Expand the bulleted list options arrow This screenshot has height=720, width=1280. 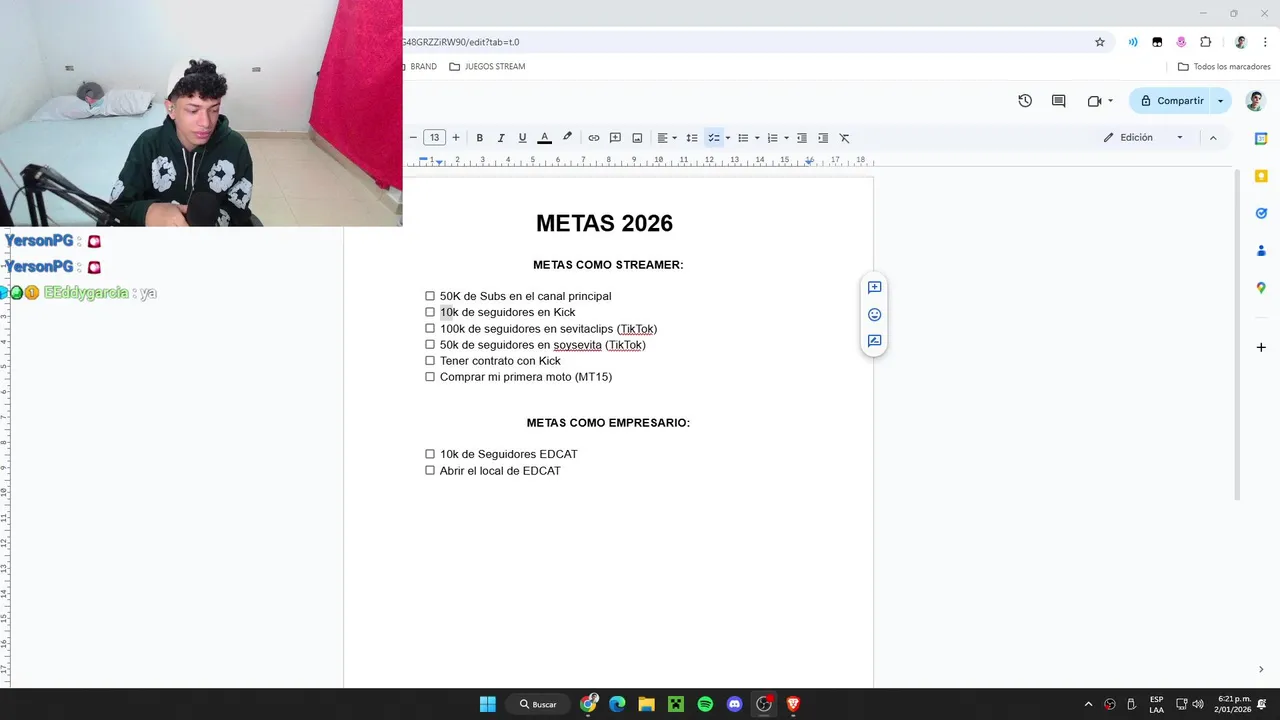(x=757, y=138)
